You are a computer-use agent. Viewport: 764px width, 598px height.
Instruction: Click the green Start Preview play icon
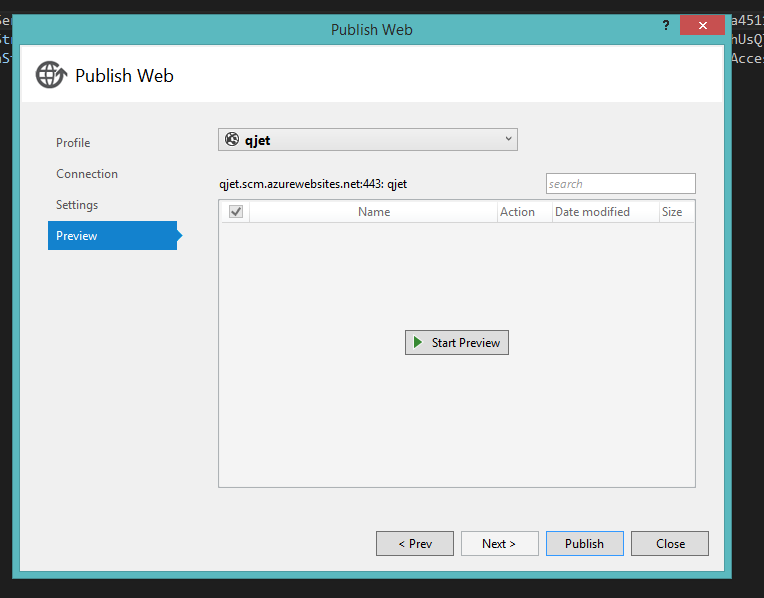(x=418, y=343)
